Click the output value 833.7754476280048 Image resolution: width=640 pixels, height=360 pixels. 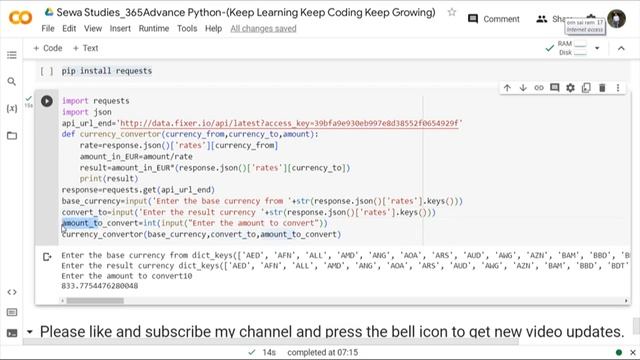pos(100,286)
